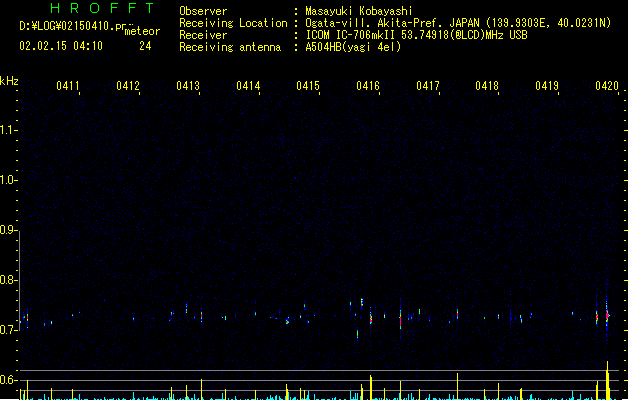629x400 pixels.
Task: Click the 0.7 kHz axis label
Action: [x=8, y=330]
